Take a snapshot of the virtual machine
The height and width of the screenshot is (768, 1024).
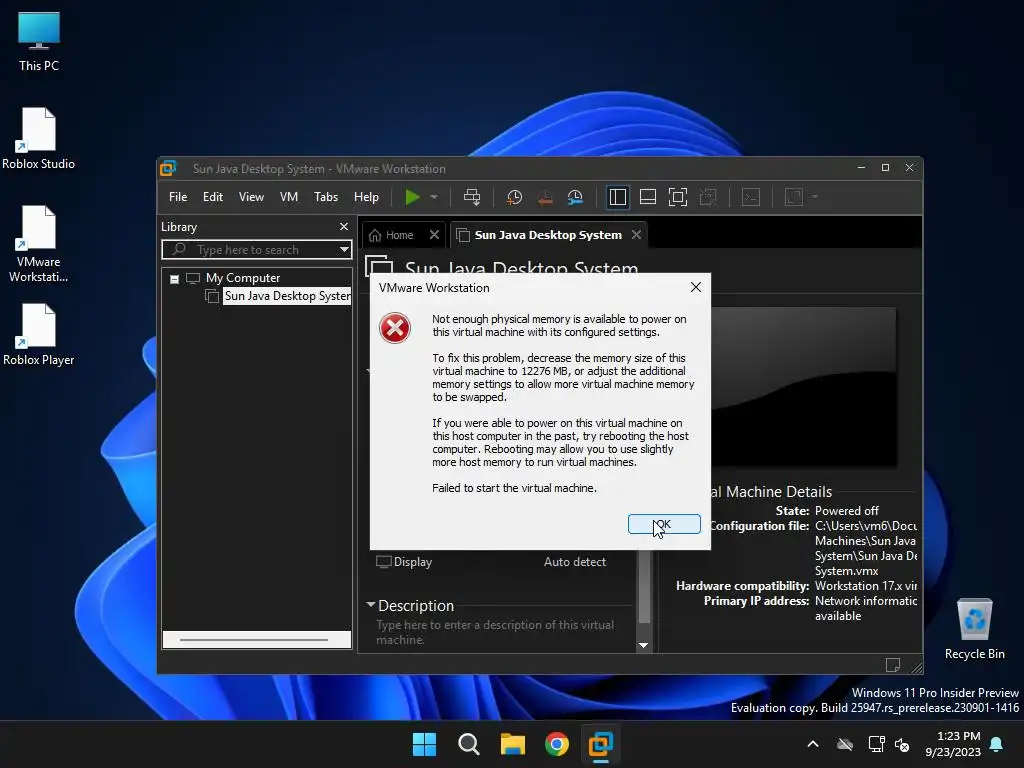pyautogui.click(x=515, y=197)
